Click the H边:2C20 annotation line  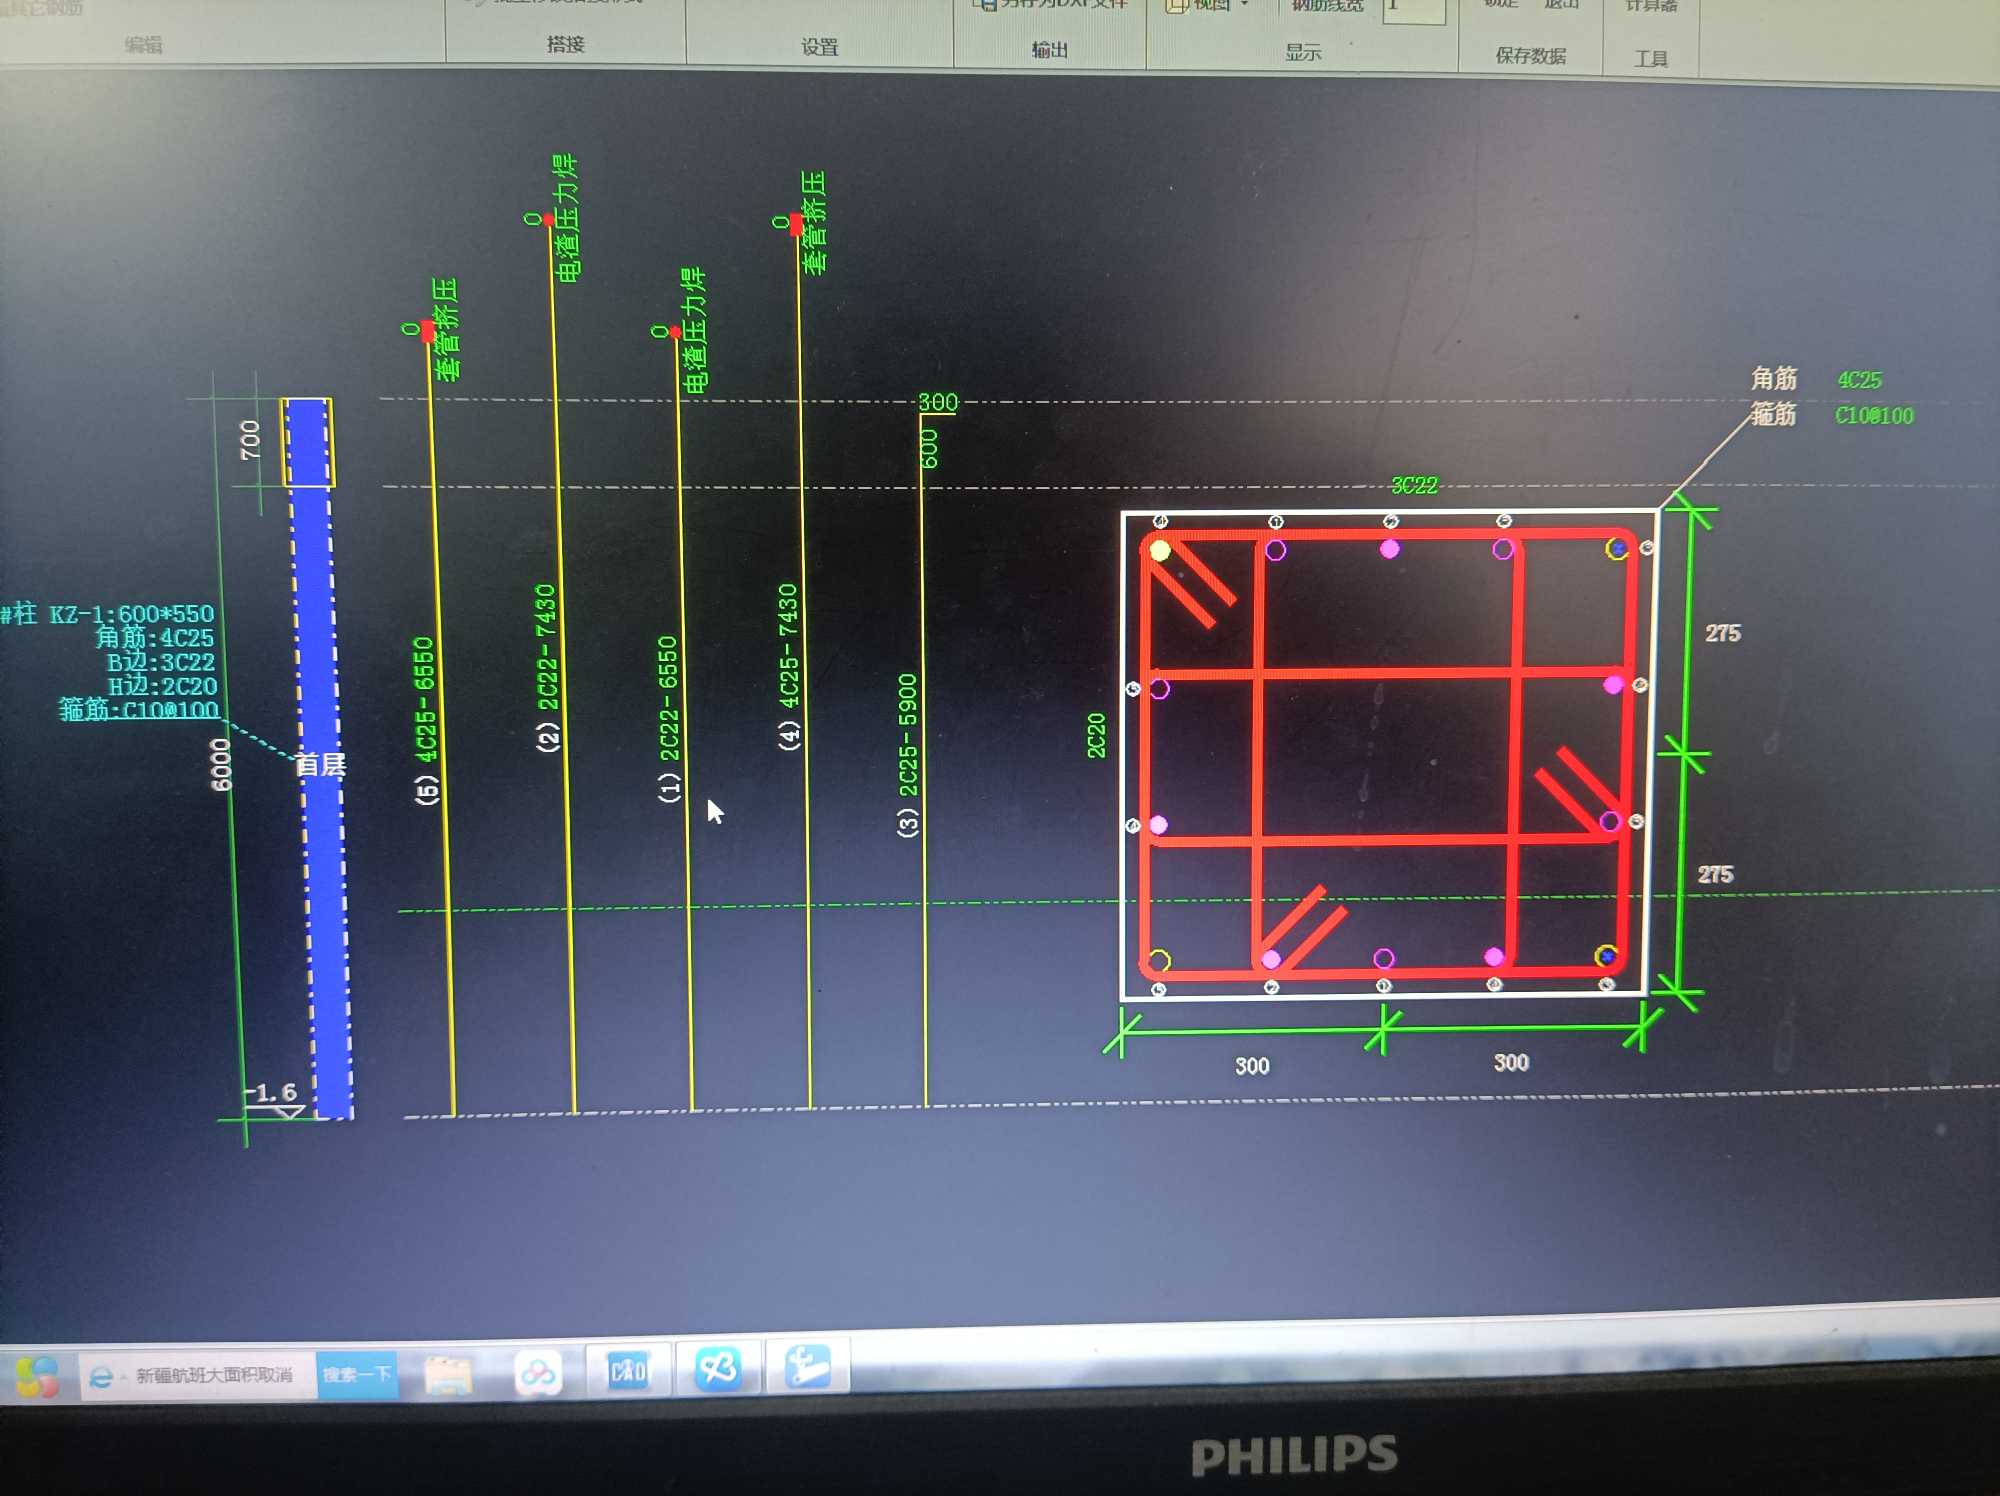pos(162,686)
